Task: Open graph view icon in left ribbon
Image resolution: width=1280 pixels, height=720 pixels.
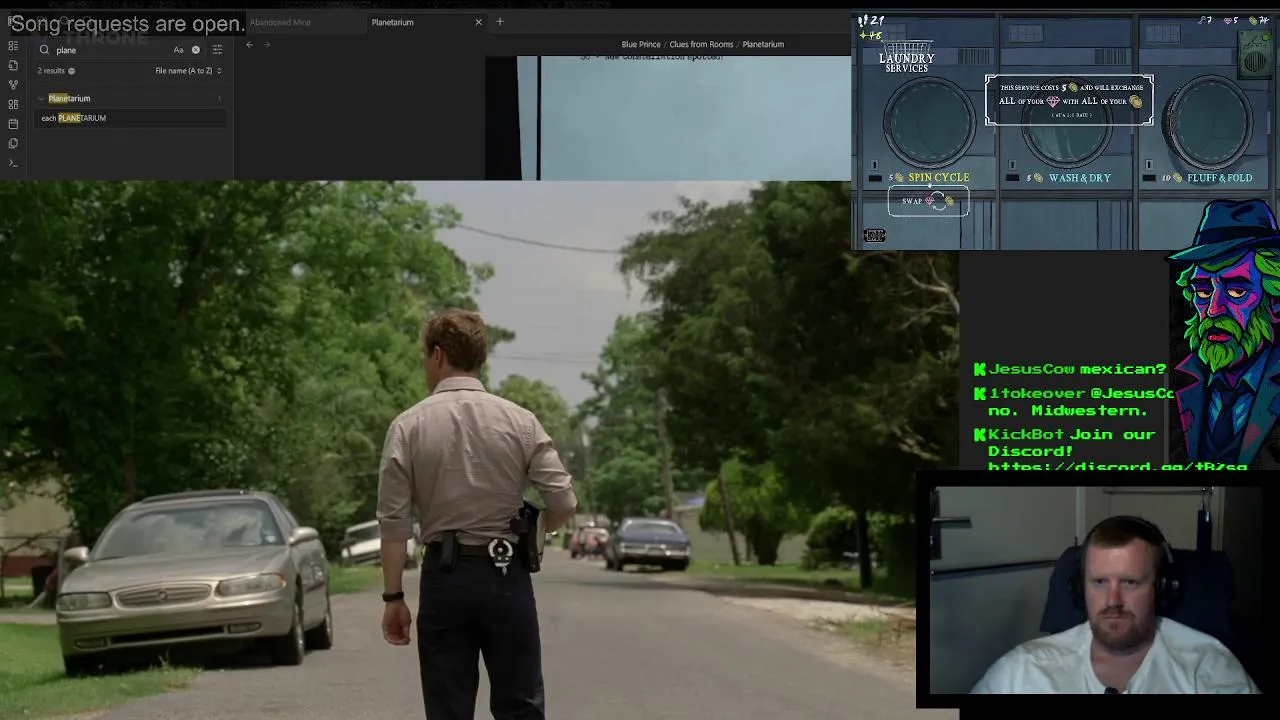Action: coord(13,85)
